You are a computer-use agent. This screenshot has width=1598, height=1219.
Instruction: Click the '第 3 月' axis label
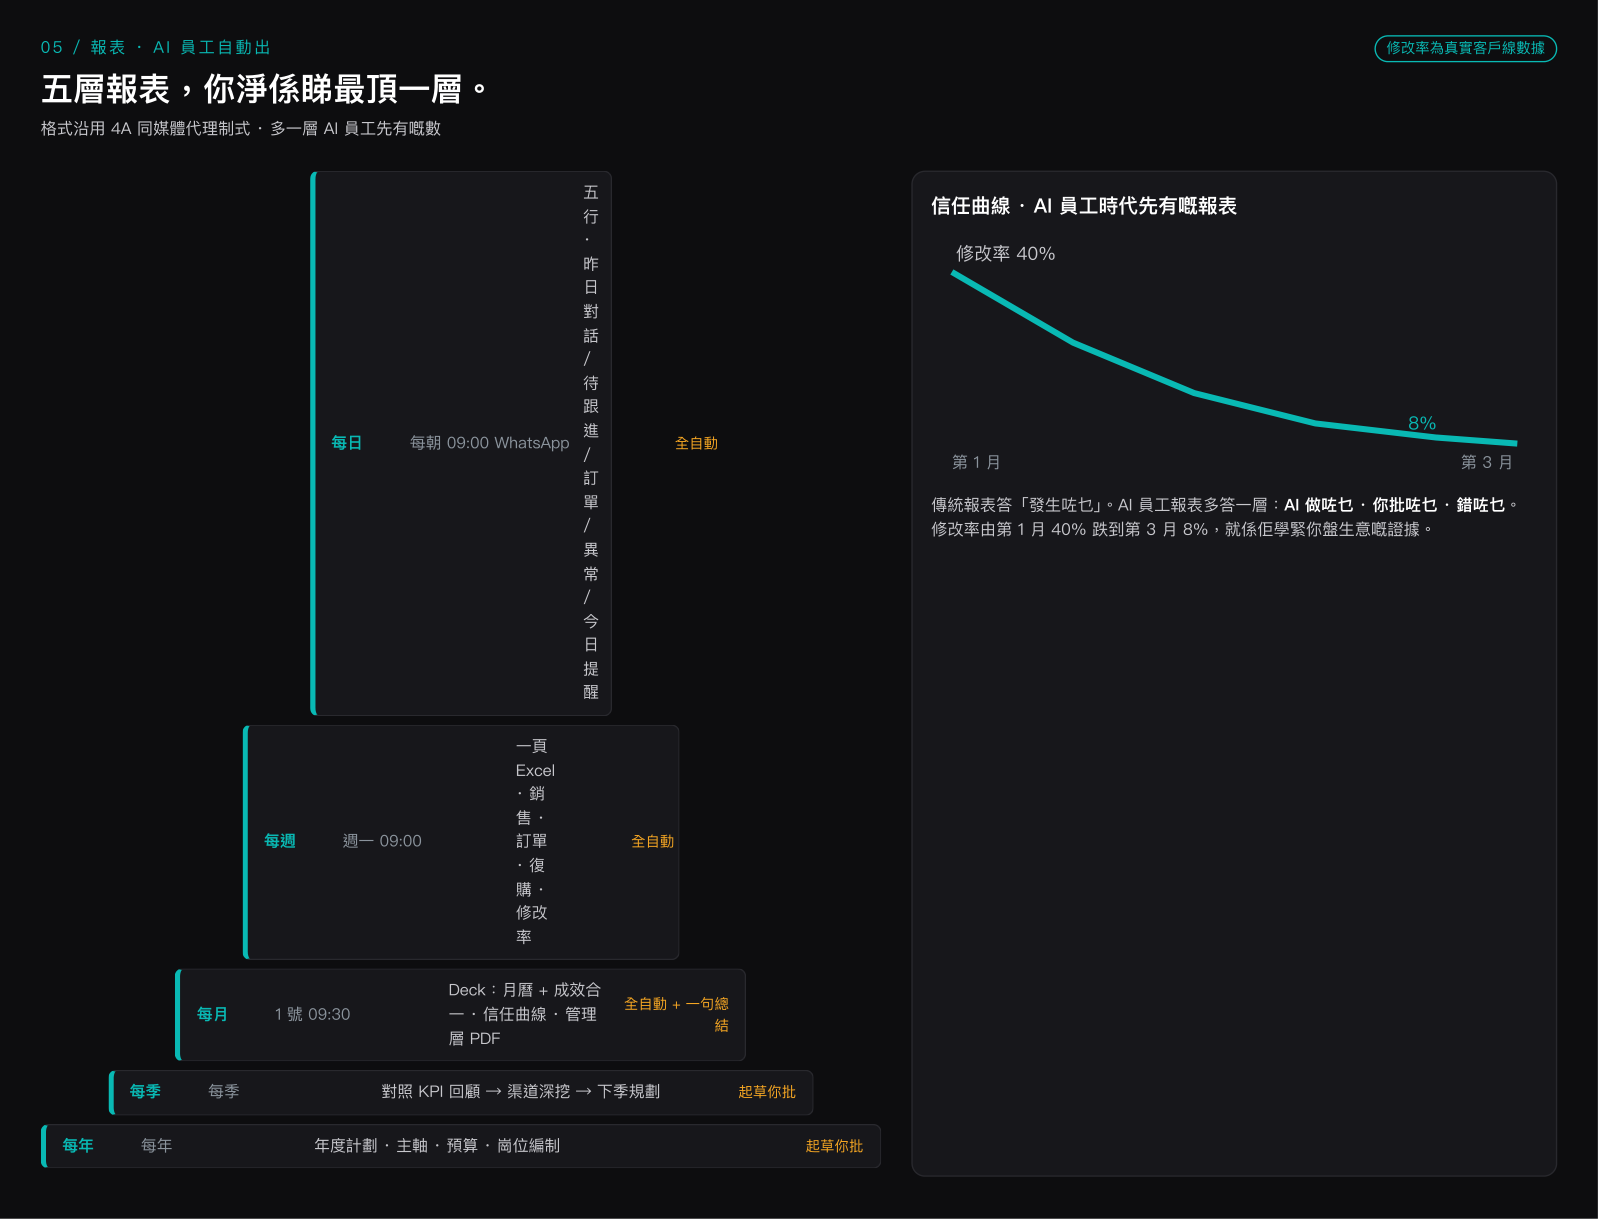tap(1486, 462)
